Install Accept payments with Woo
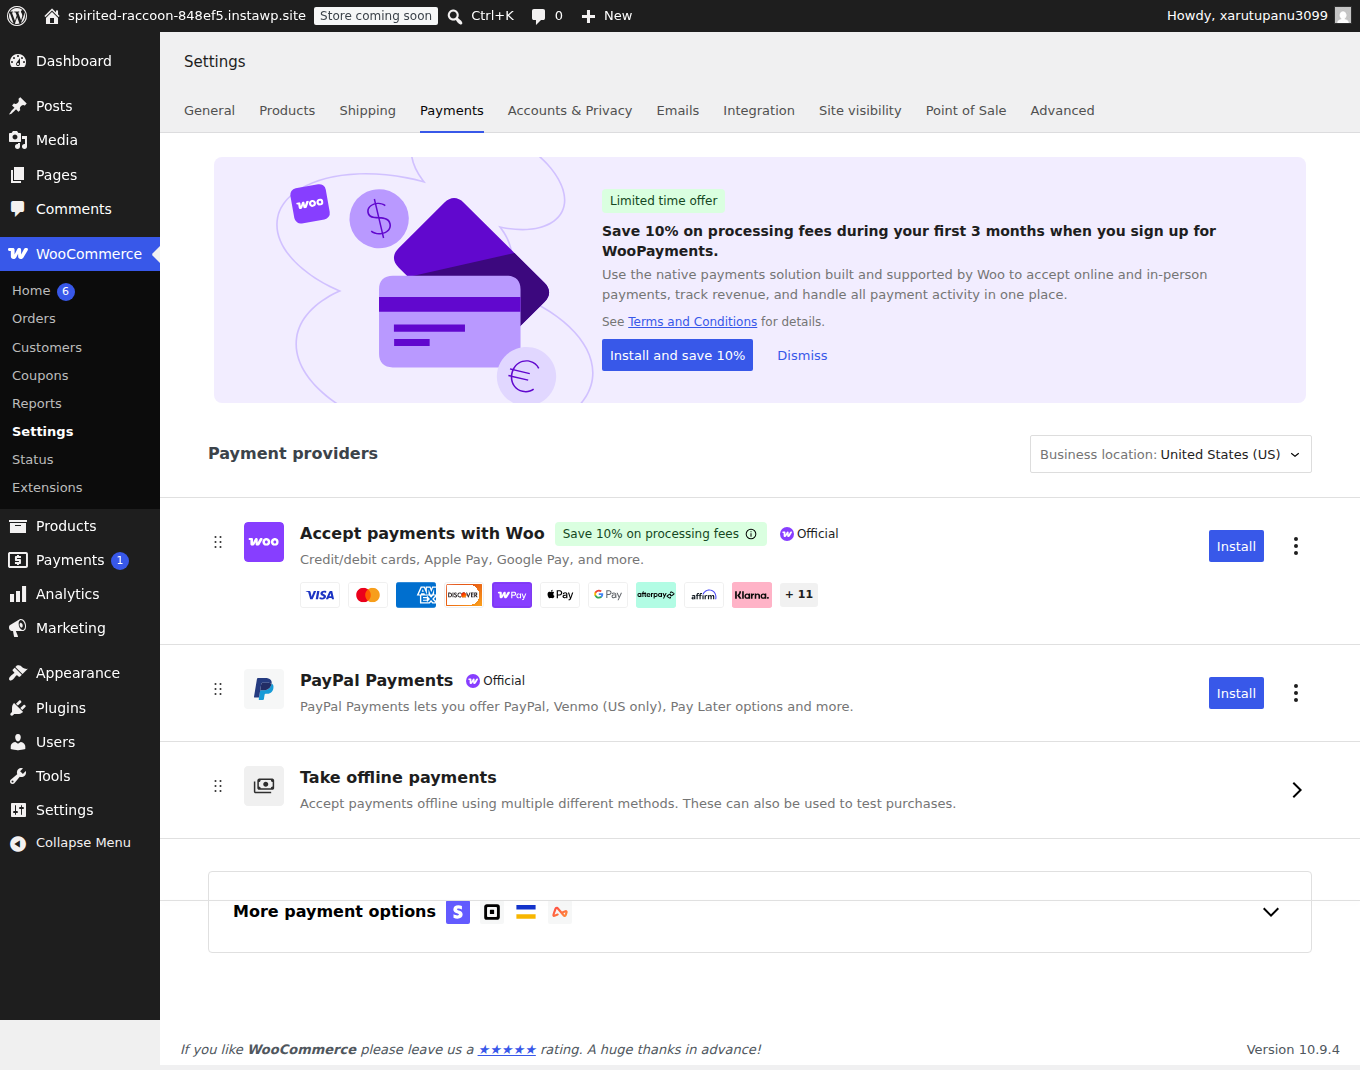 [1236, 546]
